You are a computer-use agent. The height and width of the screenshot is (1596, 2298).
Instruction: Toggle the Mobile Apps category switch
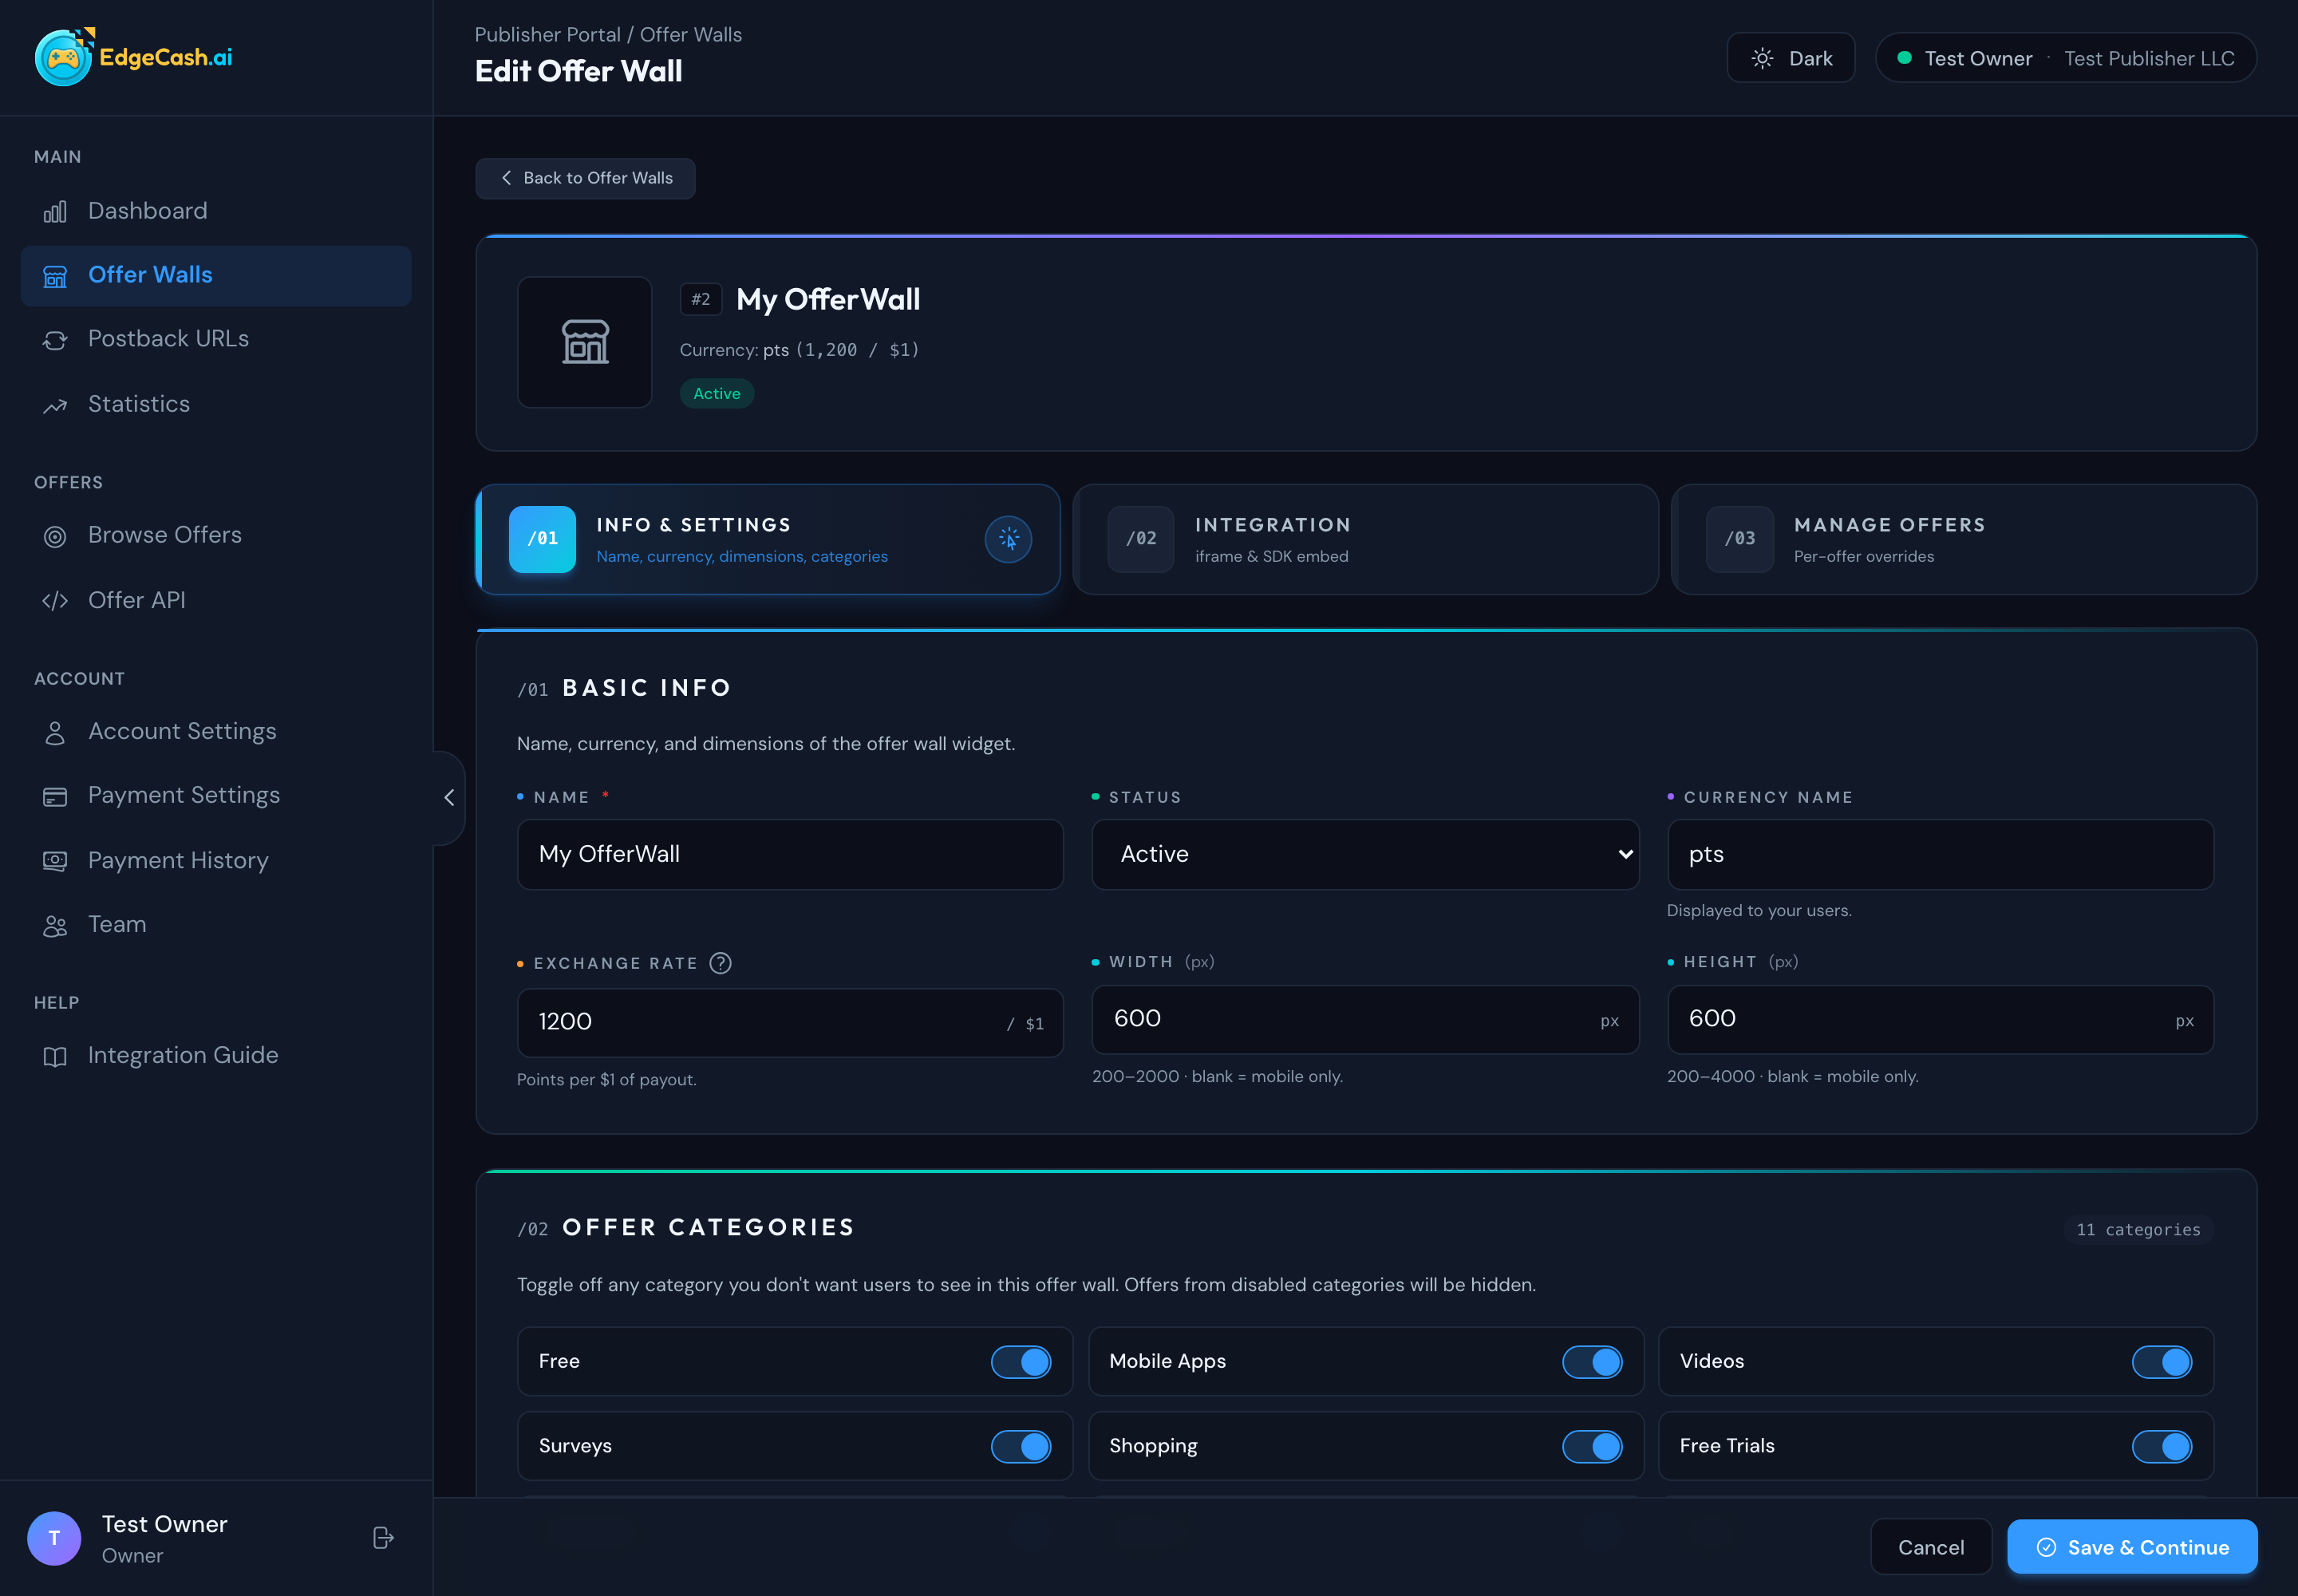[1592, 1362]
